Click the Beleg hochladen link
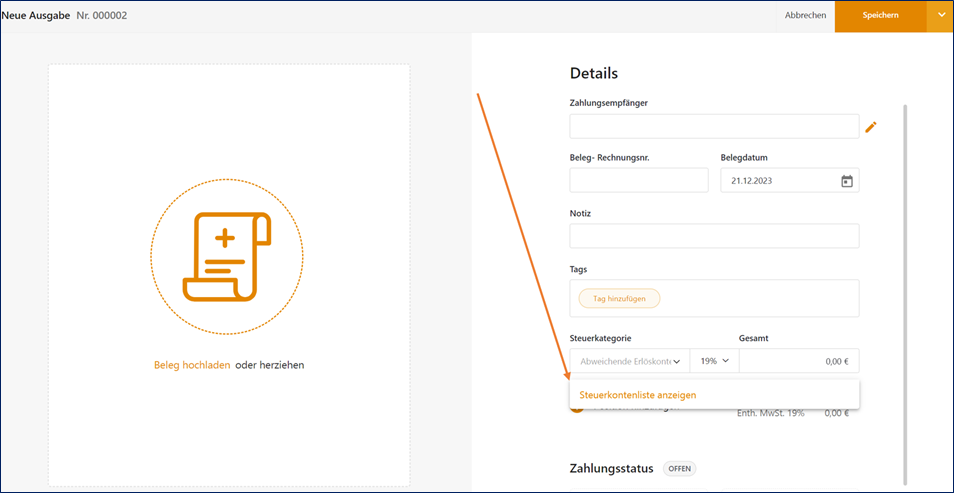The image size is (954, 493). (x=192, y=365)
